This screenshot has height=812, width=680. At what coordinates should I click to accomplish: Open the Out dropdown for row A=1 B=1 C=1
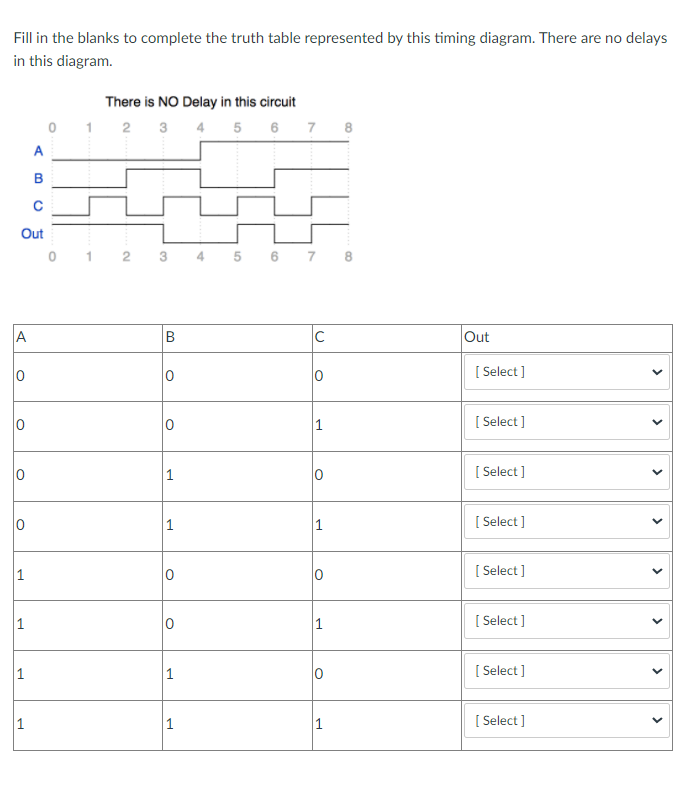click(x=566, y=720)
